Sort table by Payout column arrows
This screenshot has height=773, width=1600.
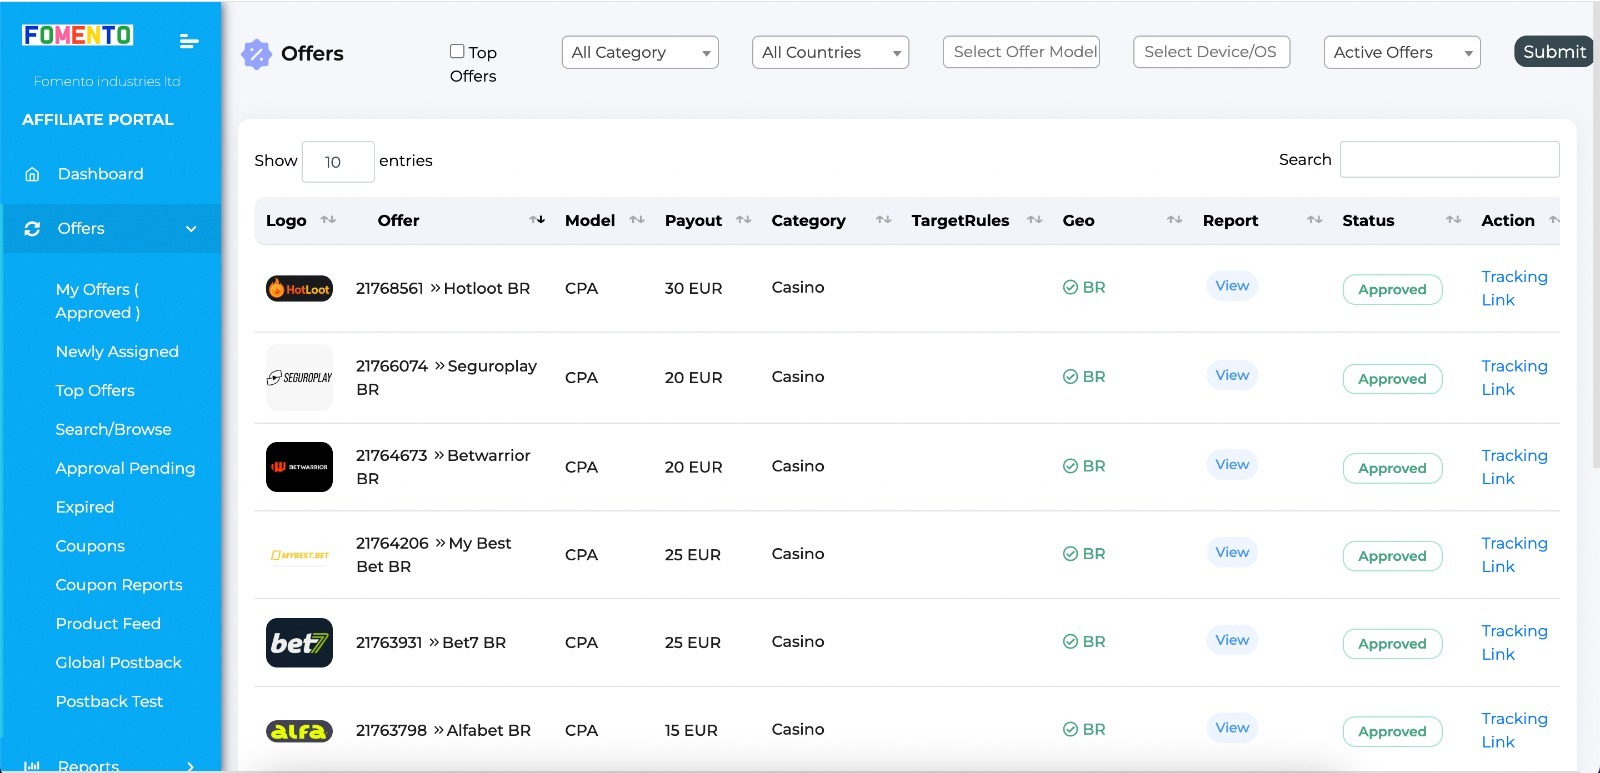coord(743,220)
